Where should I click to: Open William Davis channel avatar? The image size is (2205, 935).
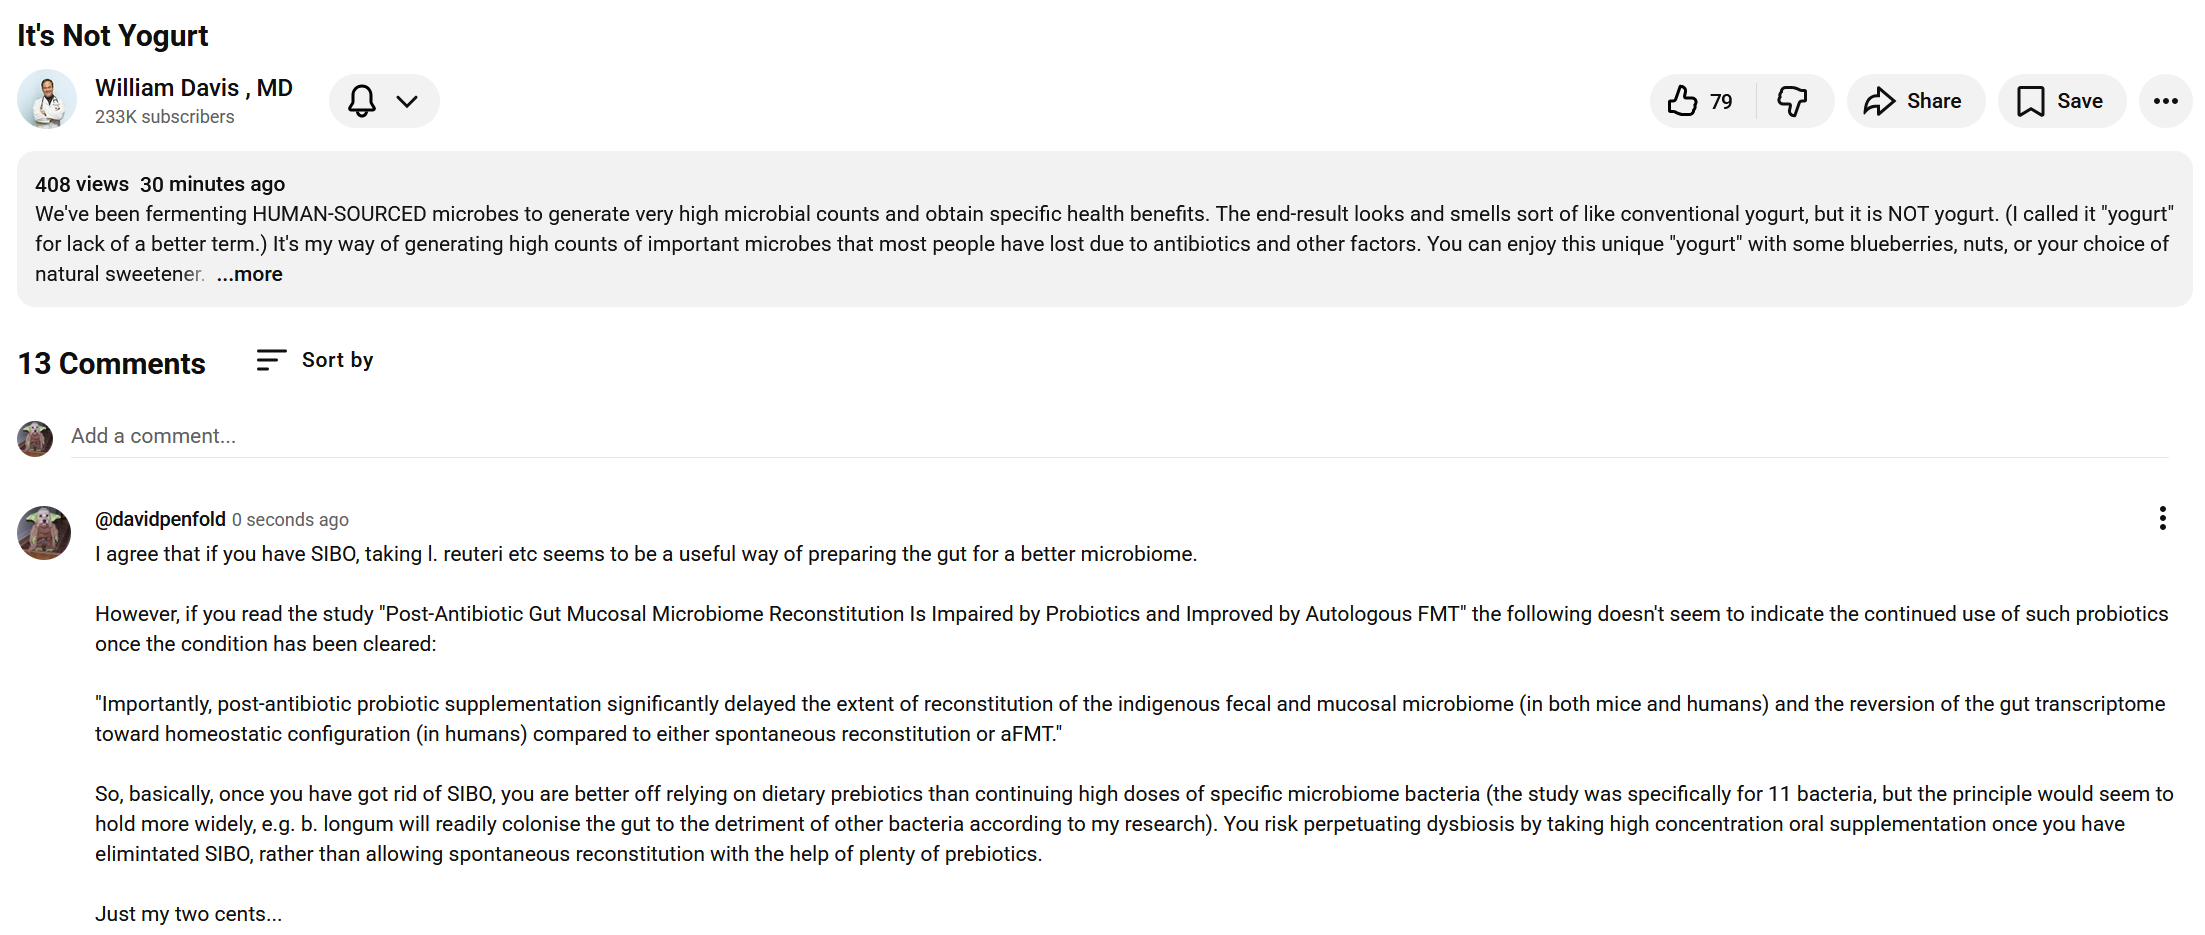point(47,99)
